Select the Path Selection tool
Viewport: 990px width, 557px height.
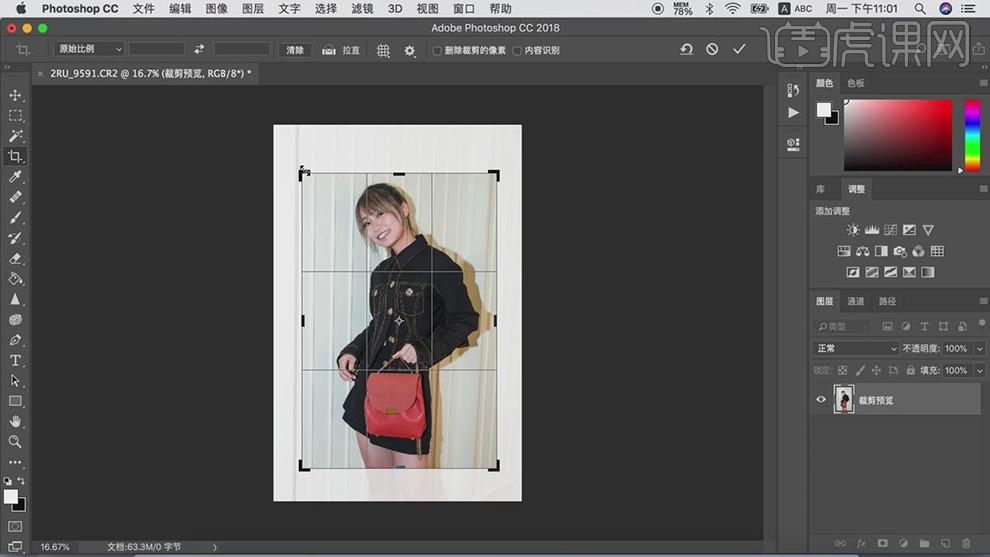(x=15, y=381)
